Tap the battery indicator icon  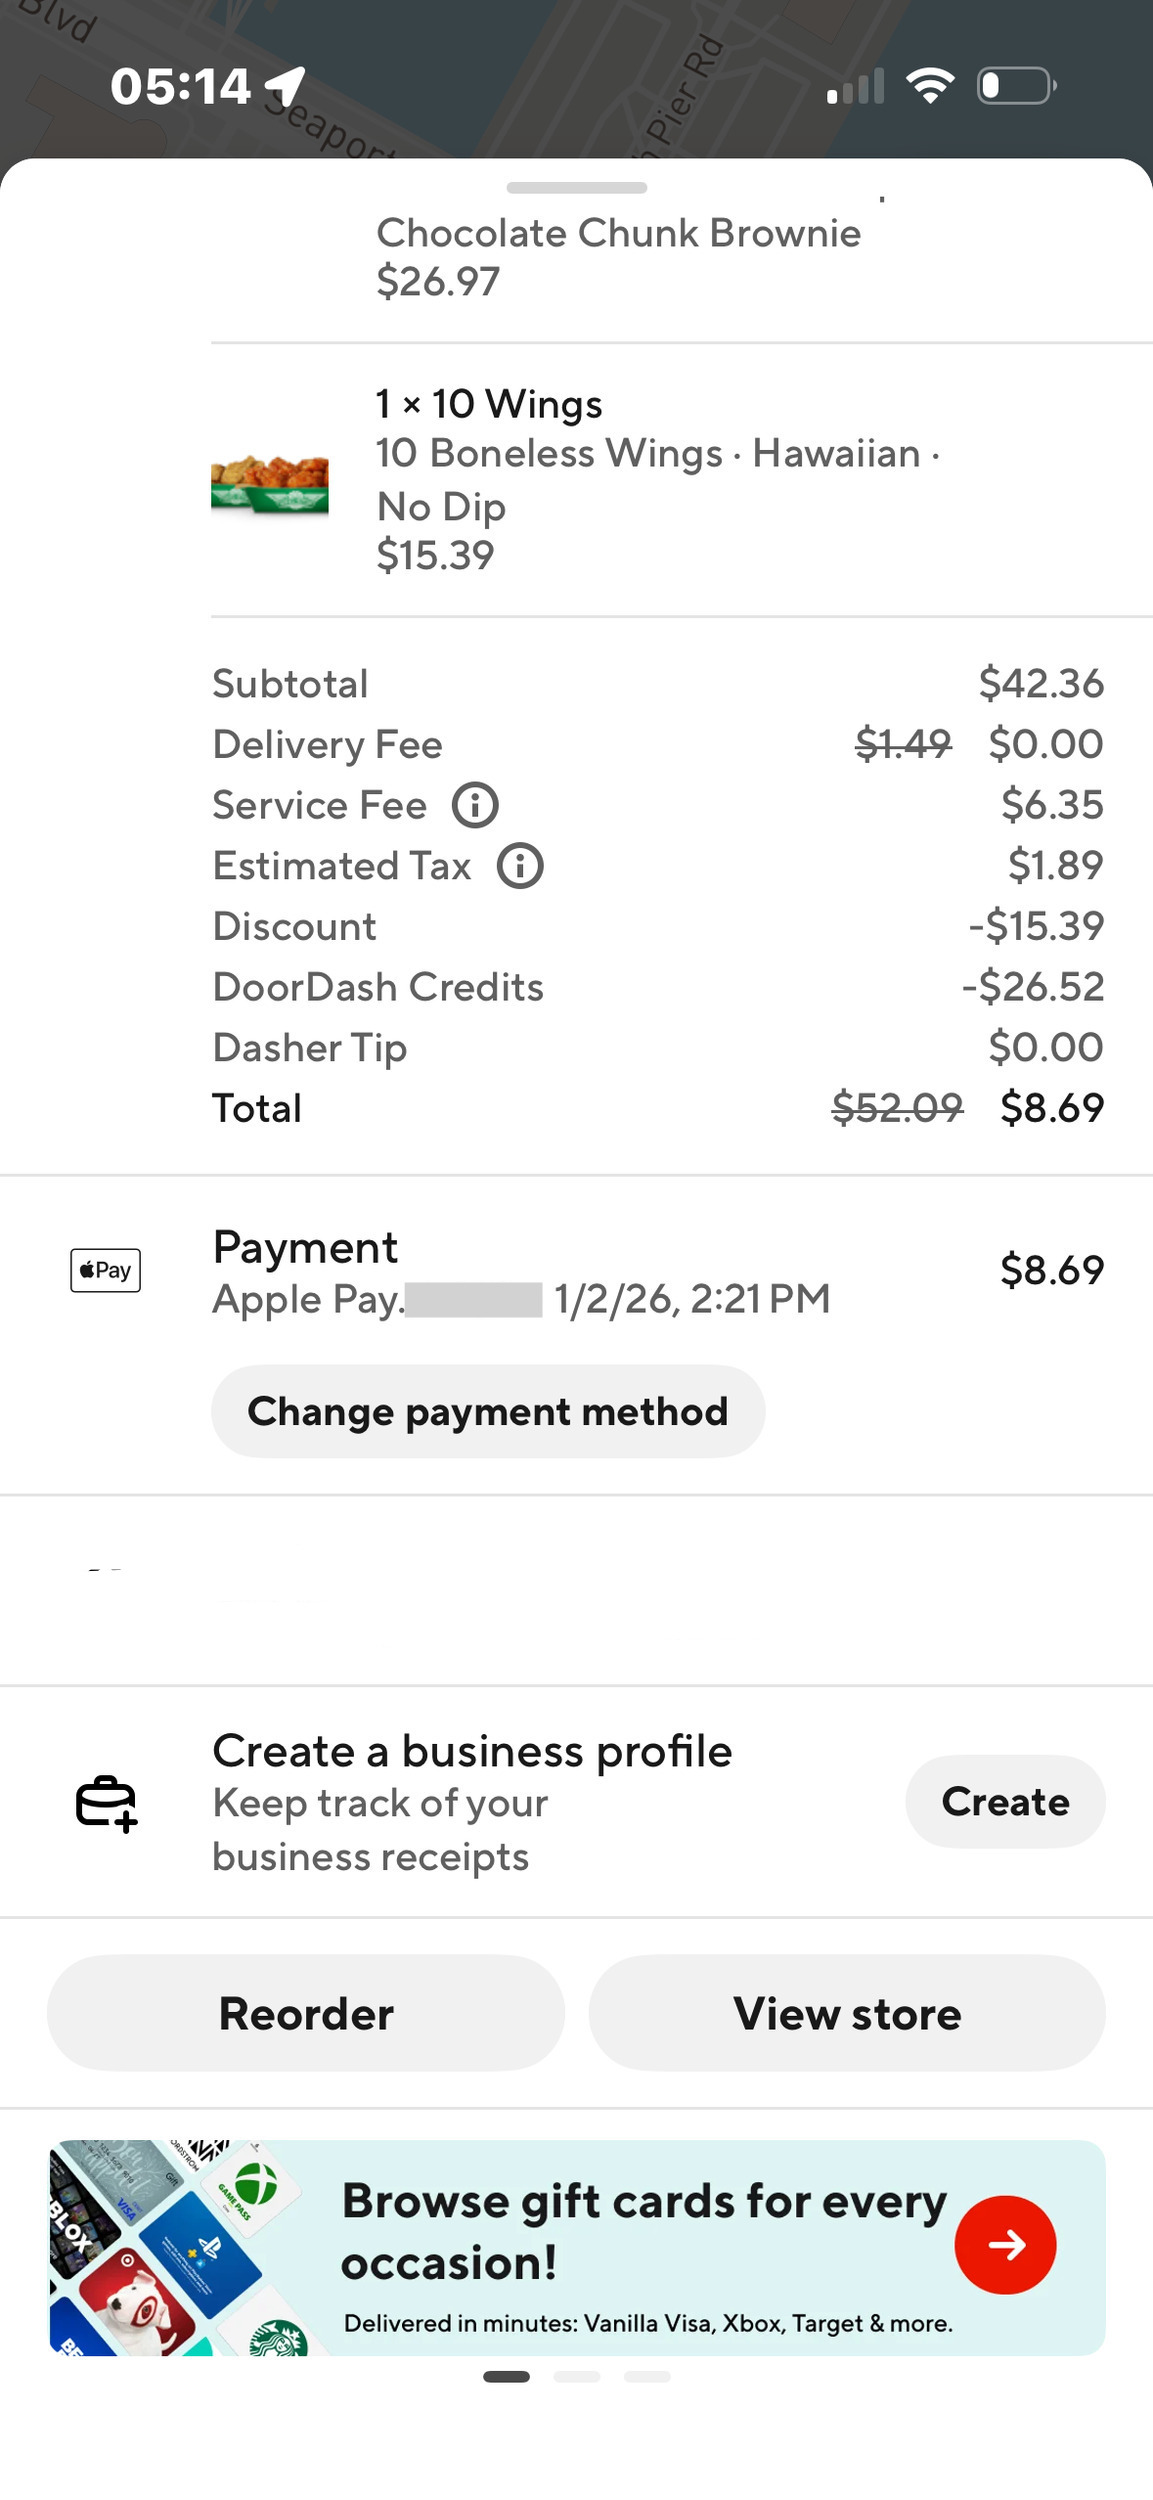[1016, 86]
